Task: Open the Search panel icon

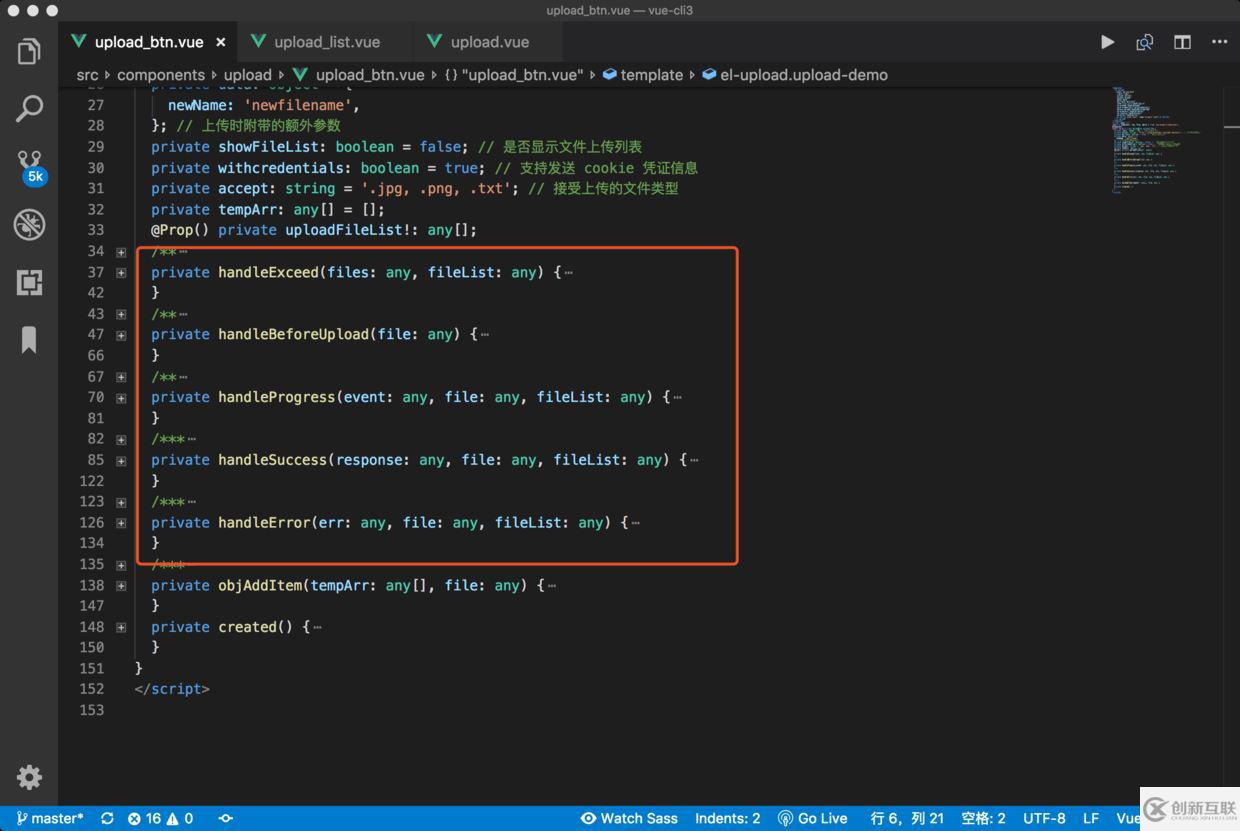Action: pyautogui.click(x=29, y=108)
